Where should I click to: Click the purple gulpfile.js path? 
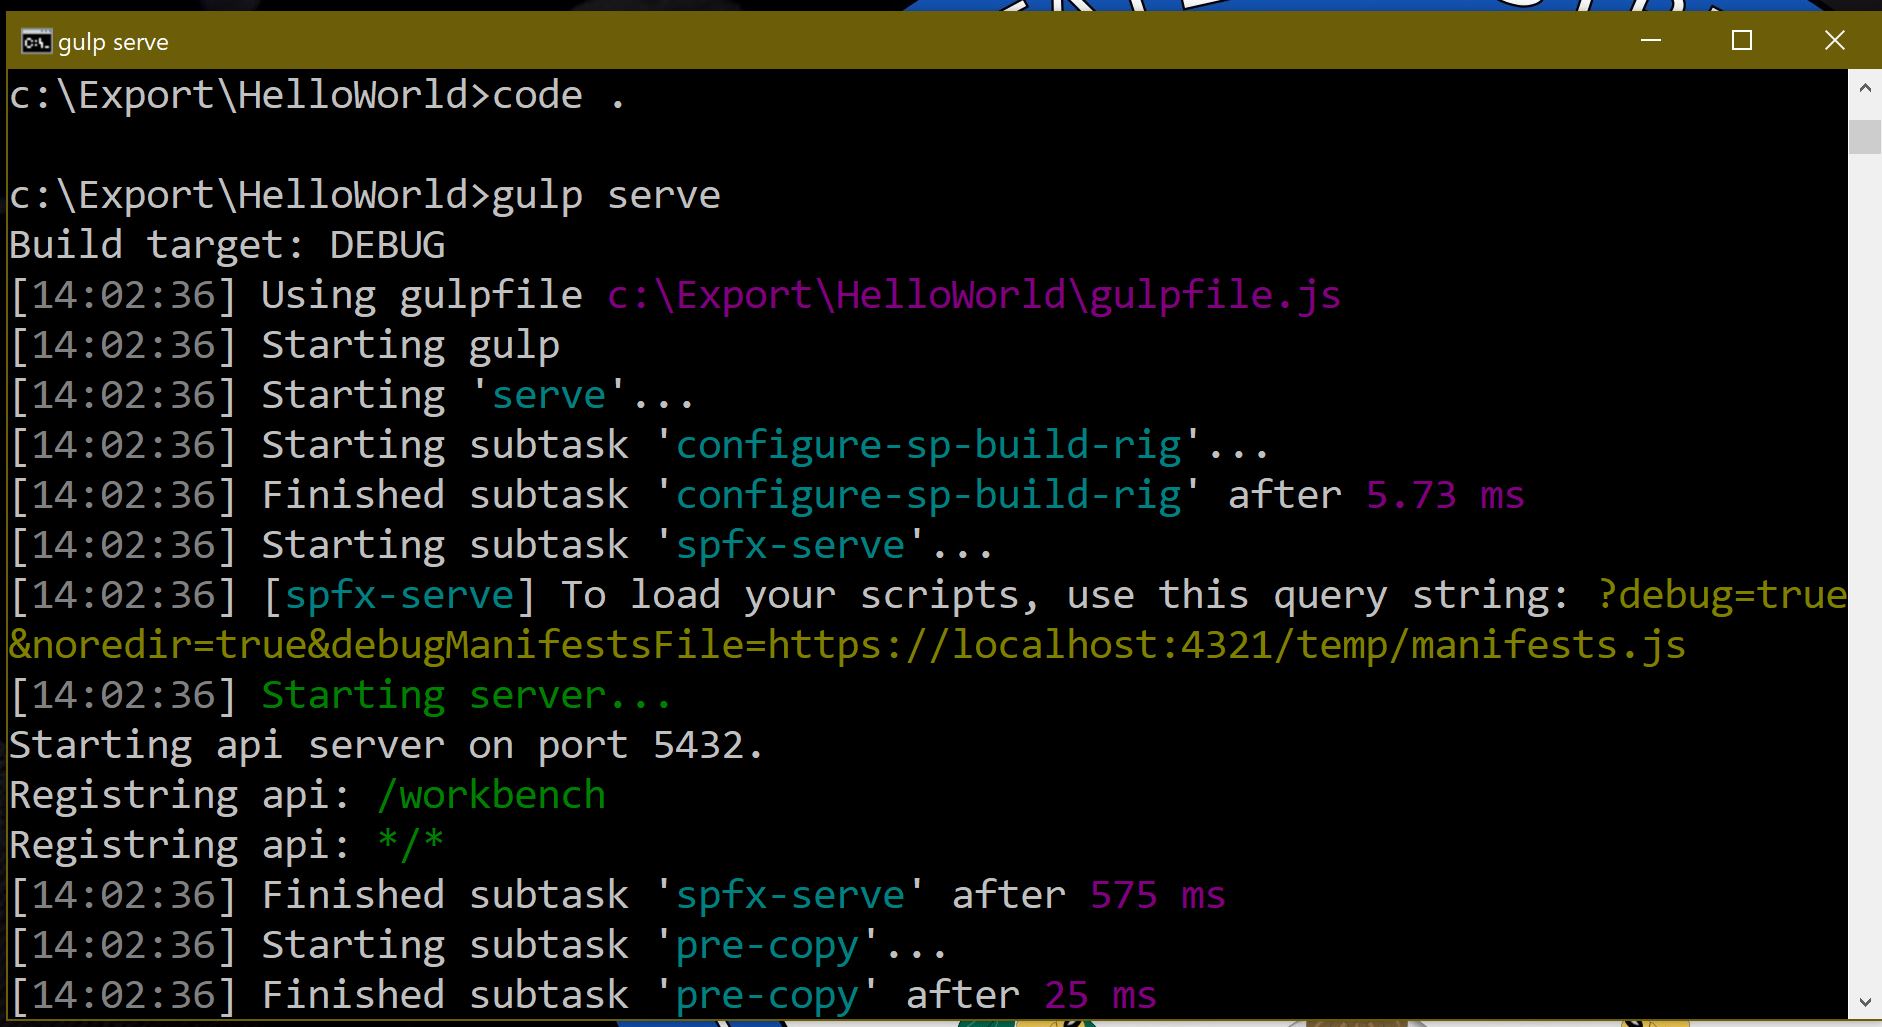[x=973, y=295]
